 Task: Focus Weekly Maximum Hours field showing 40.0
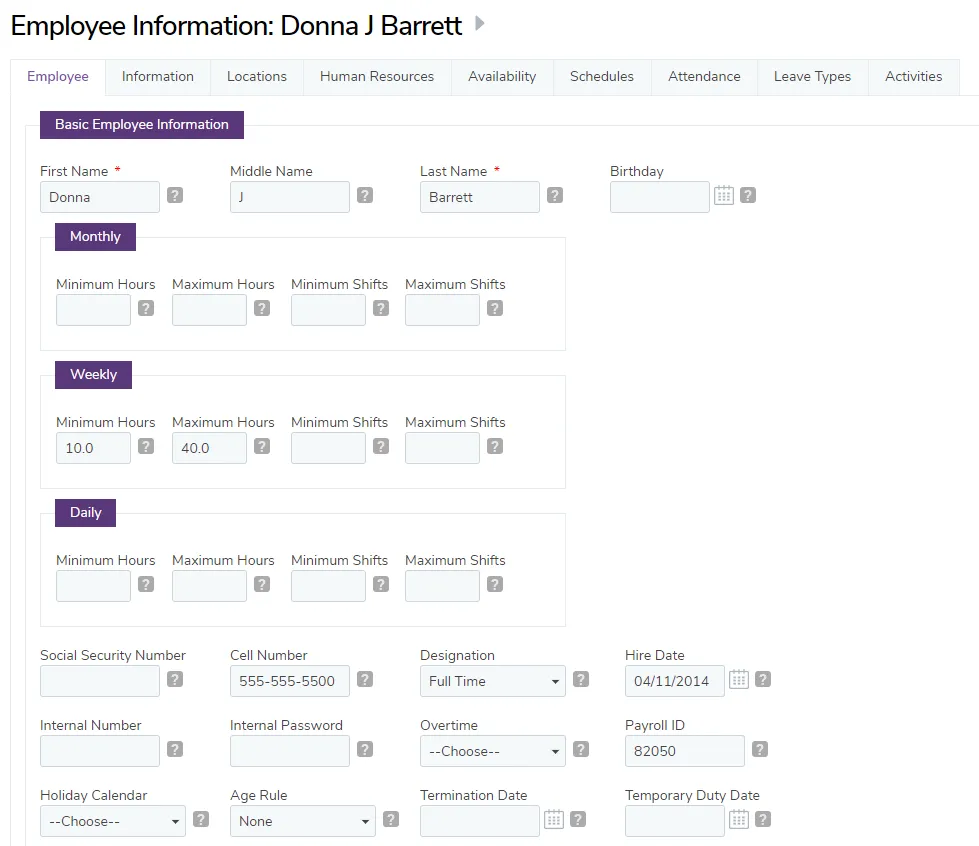(210, 448)
